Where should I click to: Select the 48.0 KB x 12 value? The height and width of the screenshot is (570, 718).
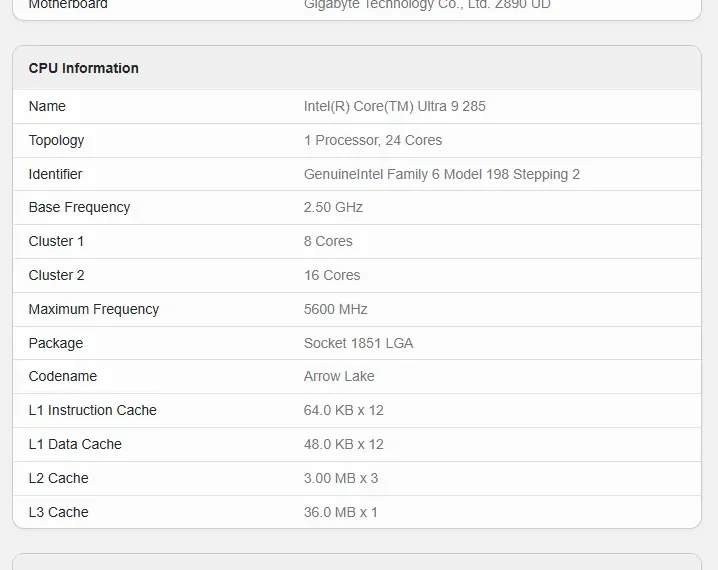pyautogui.click(x=343, y=444)
